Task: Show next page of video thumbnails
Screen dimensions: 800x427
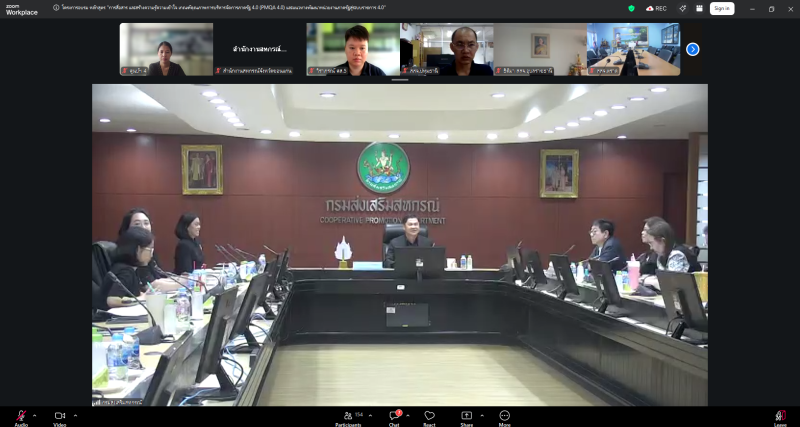Action: tap(692, 49)
